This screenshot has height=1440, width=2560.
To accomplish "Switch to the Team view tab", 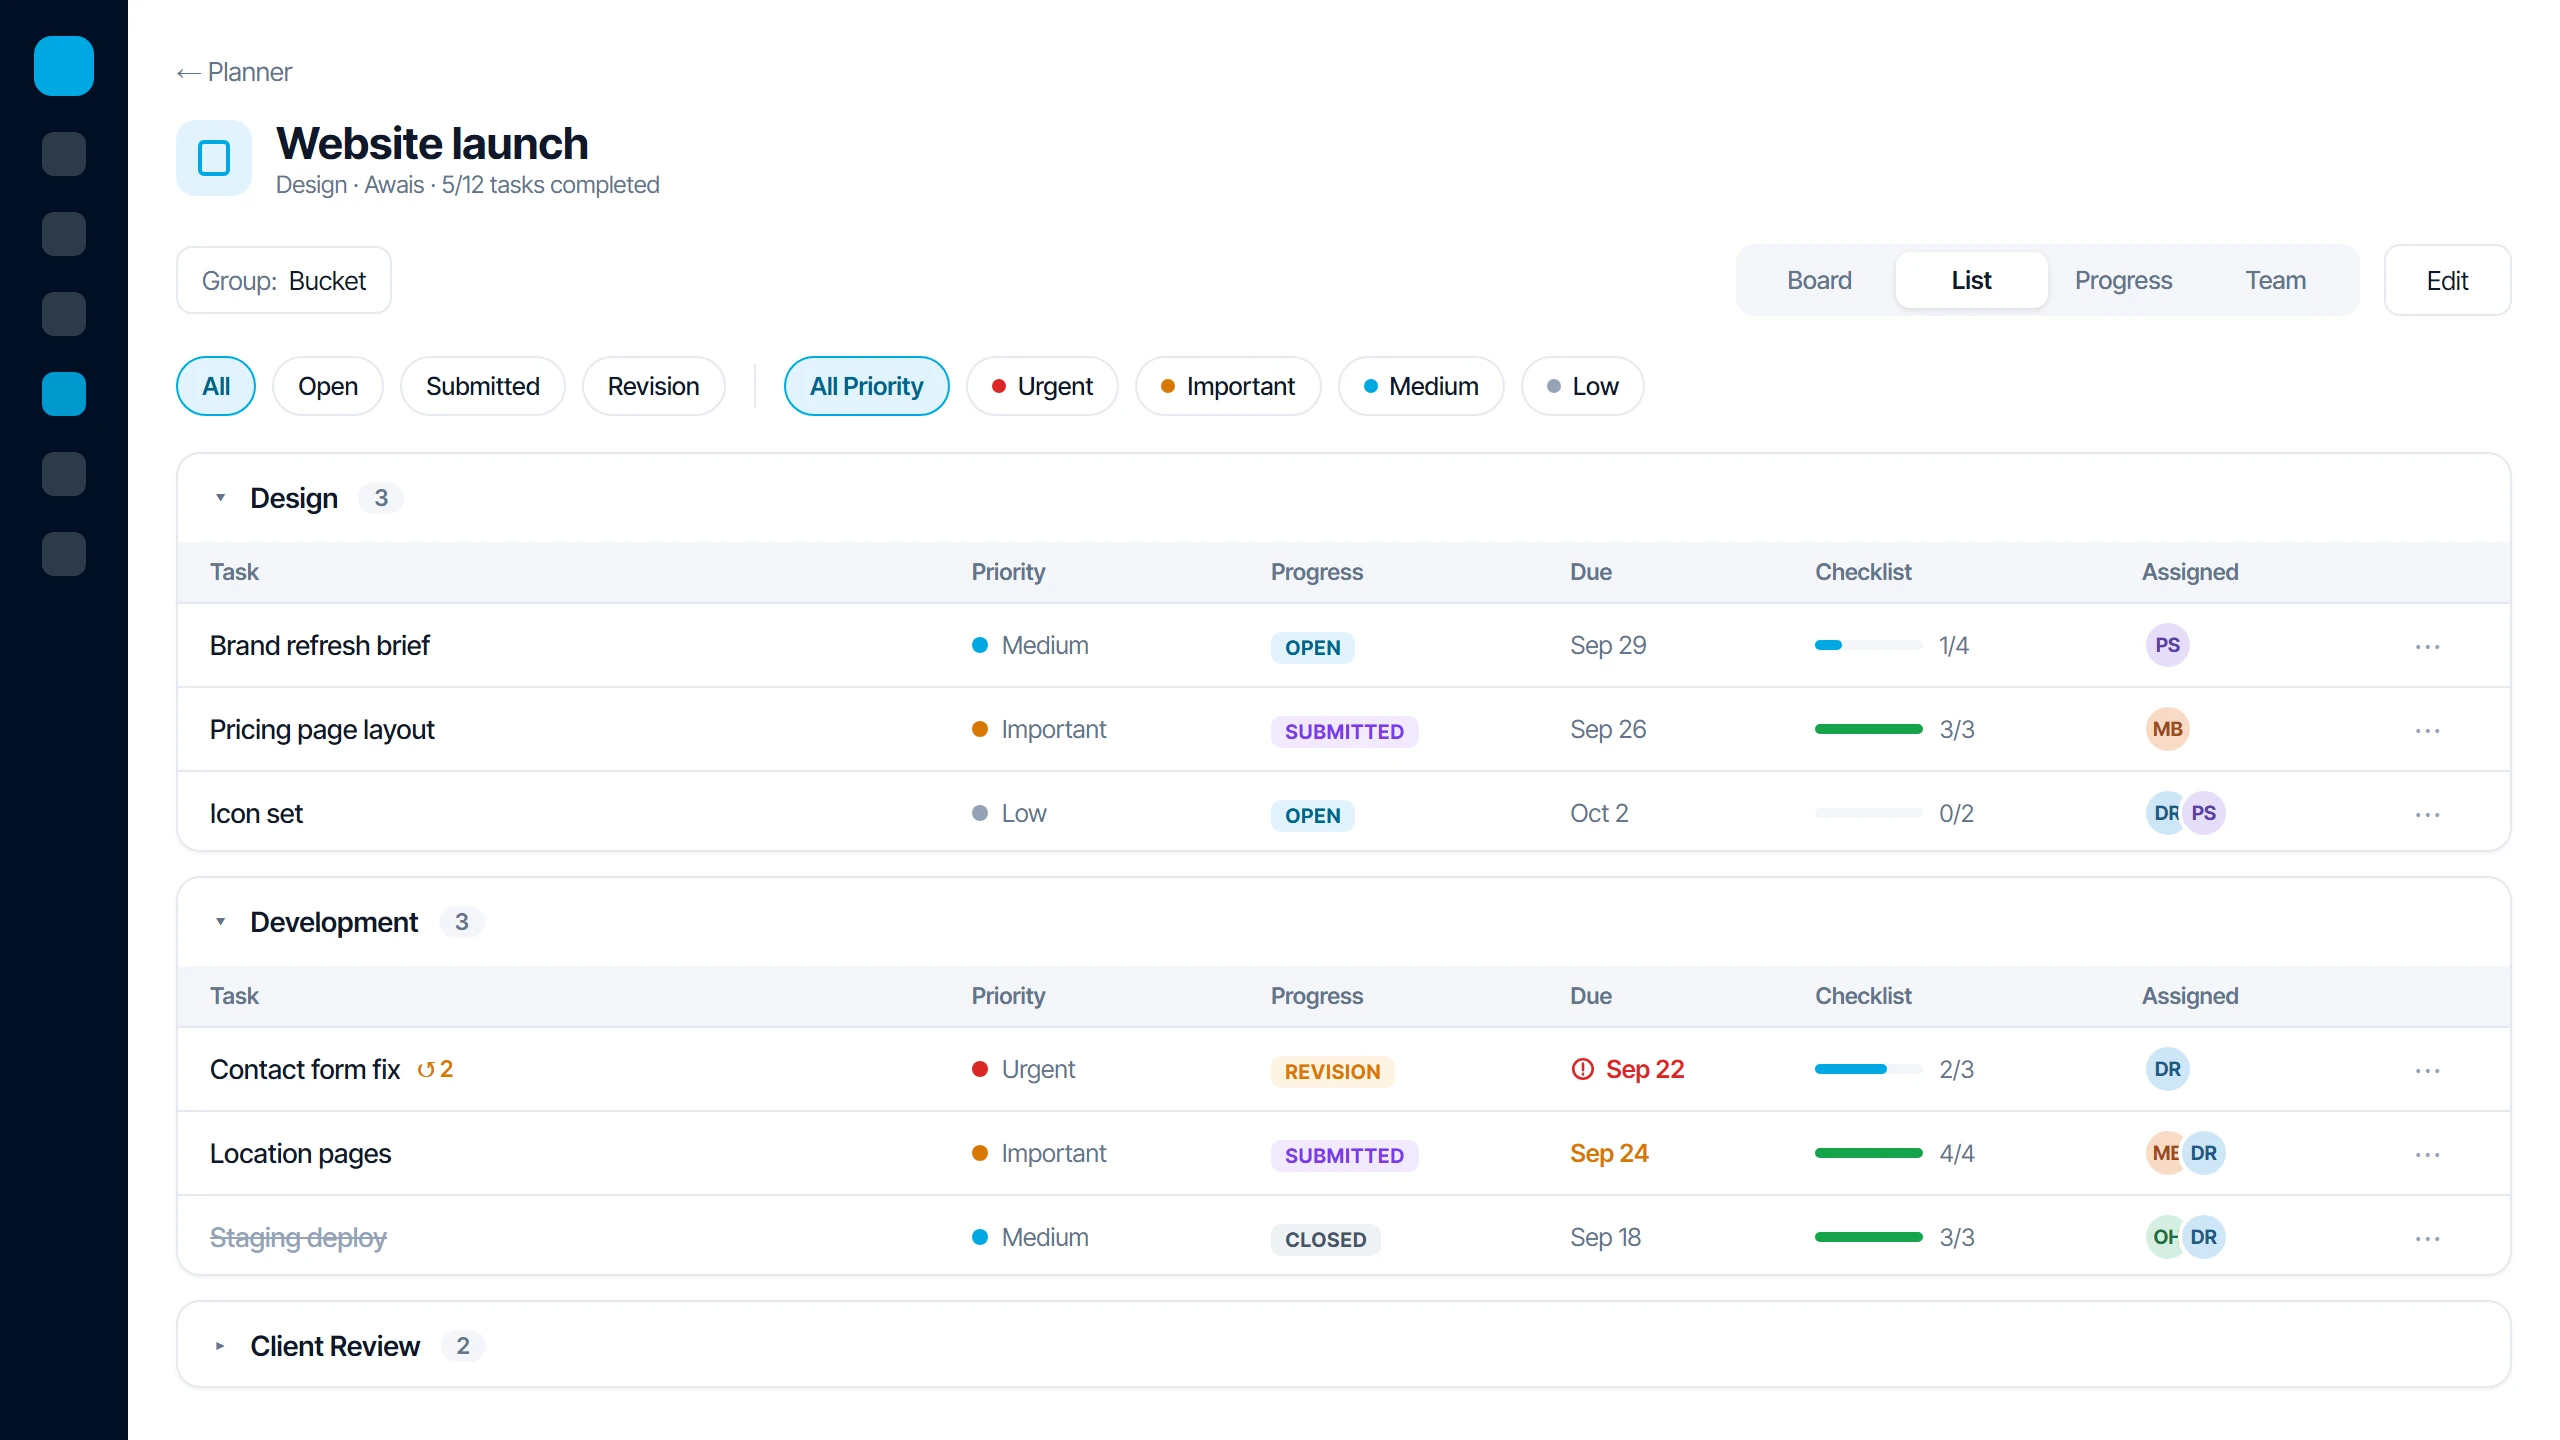I will pos(2275,280).
